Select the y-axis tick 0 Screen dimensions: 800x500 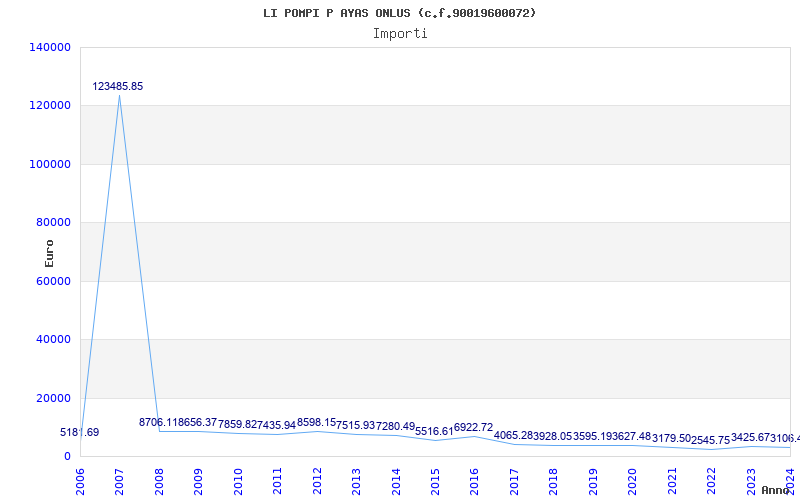tap(67, 456)
